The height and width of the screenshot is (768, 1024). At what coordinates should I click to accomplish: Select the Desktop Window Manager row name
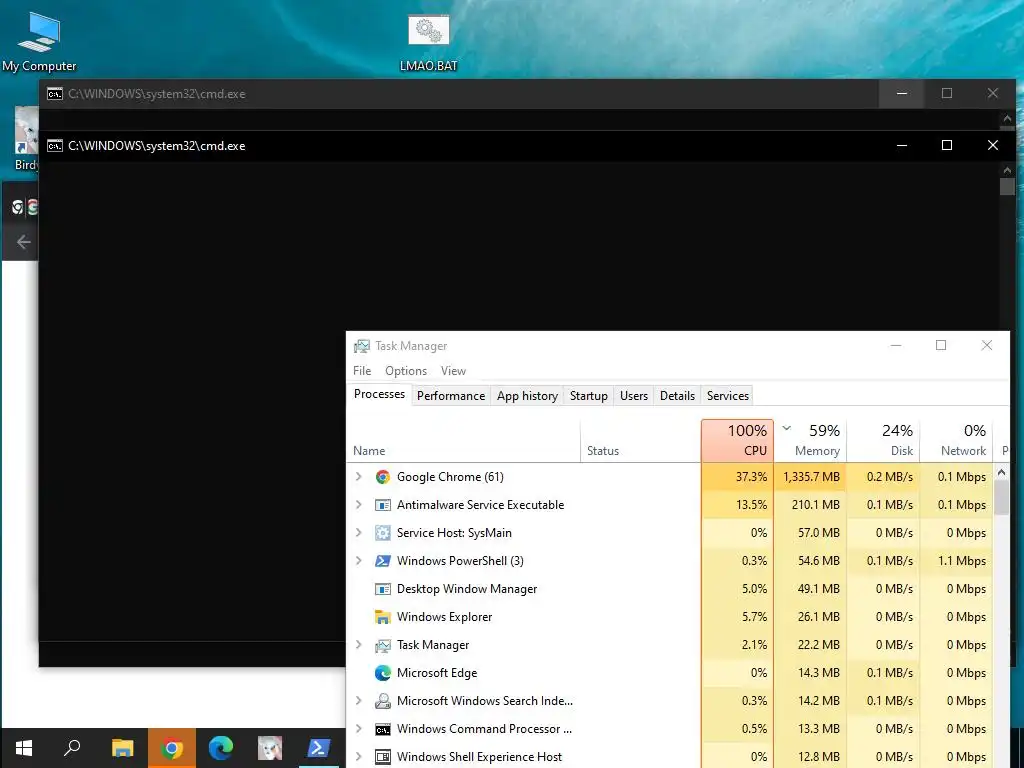tap(467, 589)
